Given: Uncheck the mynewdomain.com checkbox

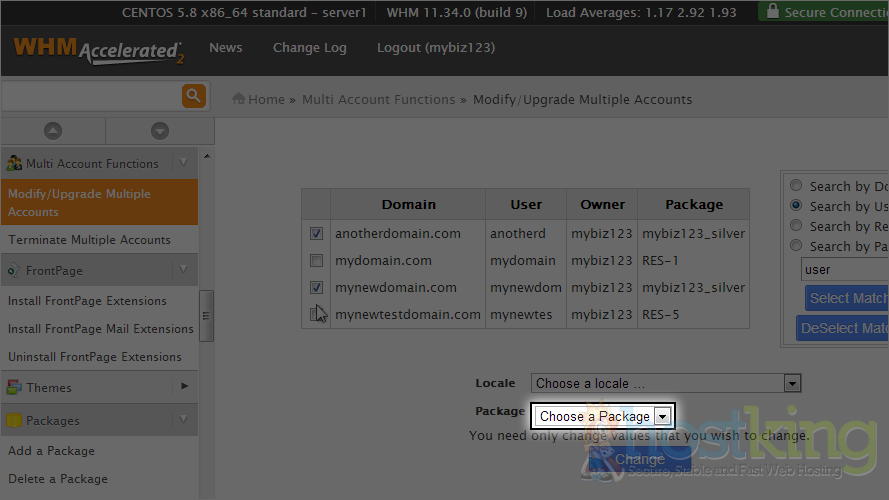Looking at the screenshot, I should [316, 288].
